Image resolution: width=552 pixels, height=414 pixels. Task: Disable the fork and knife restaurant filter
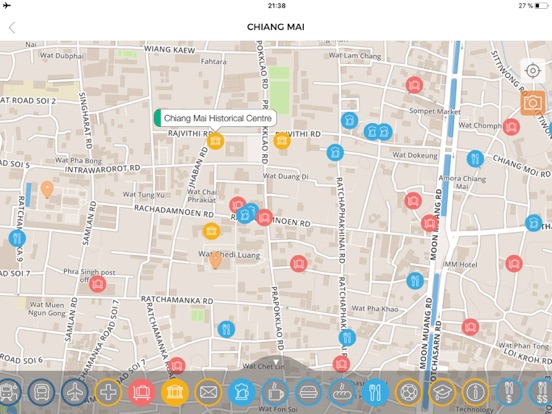(375, 392)
